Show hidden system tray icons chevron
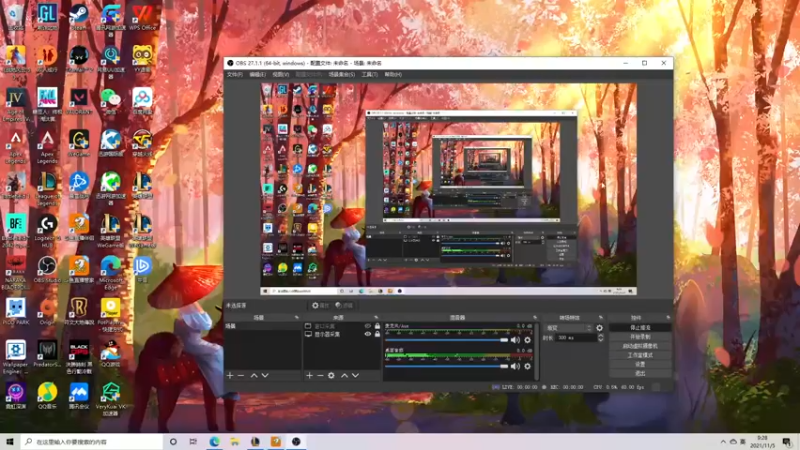This screenshot has height=450, width=800. pyautogui.click(x=723, y=441)
